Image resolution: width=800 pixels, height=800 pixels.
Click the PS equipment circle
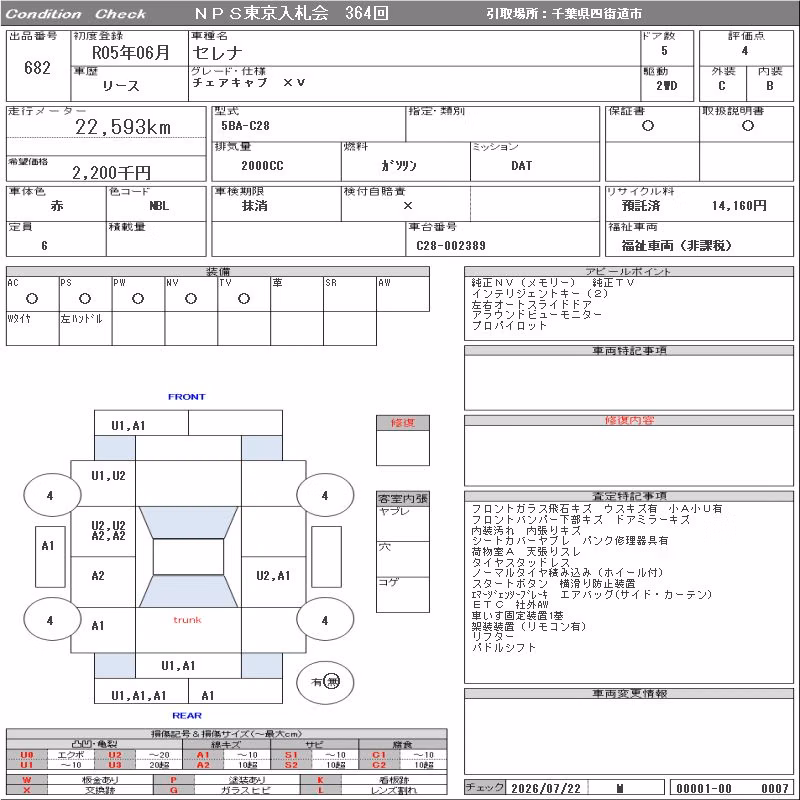point(85,299)
